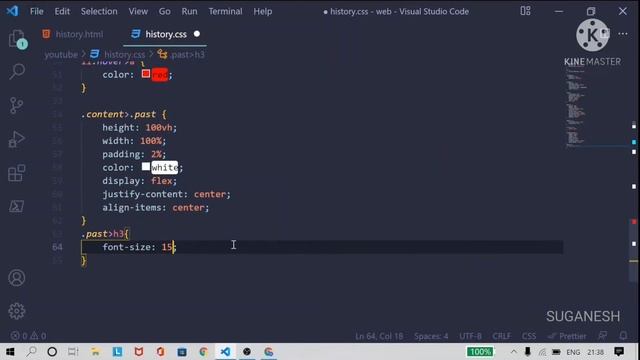Open the Accounts menu icon
640x360 pixels.
pos(16,278)
